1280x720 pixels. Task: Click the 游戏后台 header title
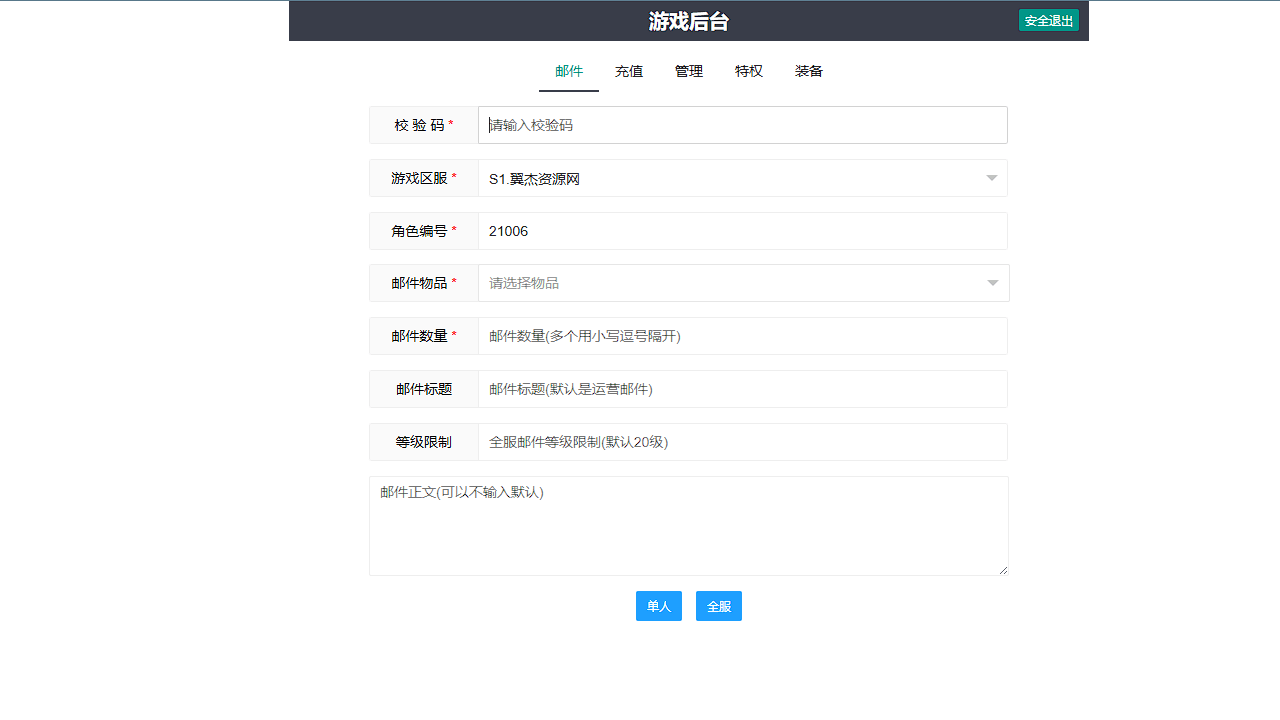(688, 20)
